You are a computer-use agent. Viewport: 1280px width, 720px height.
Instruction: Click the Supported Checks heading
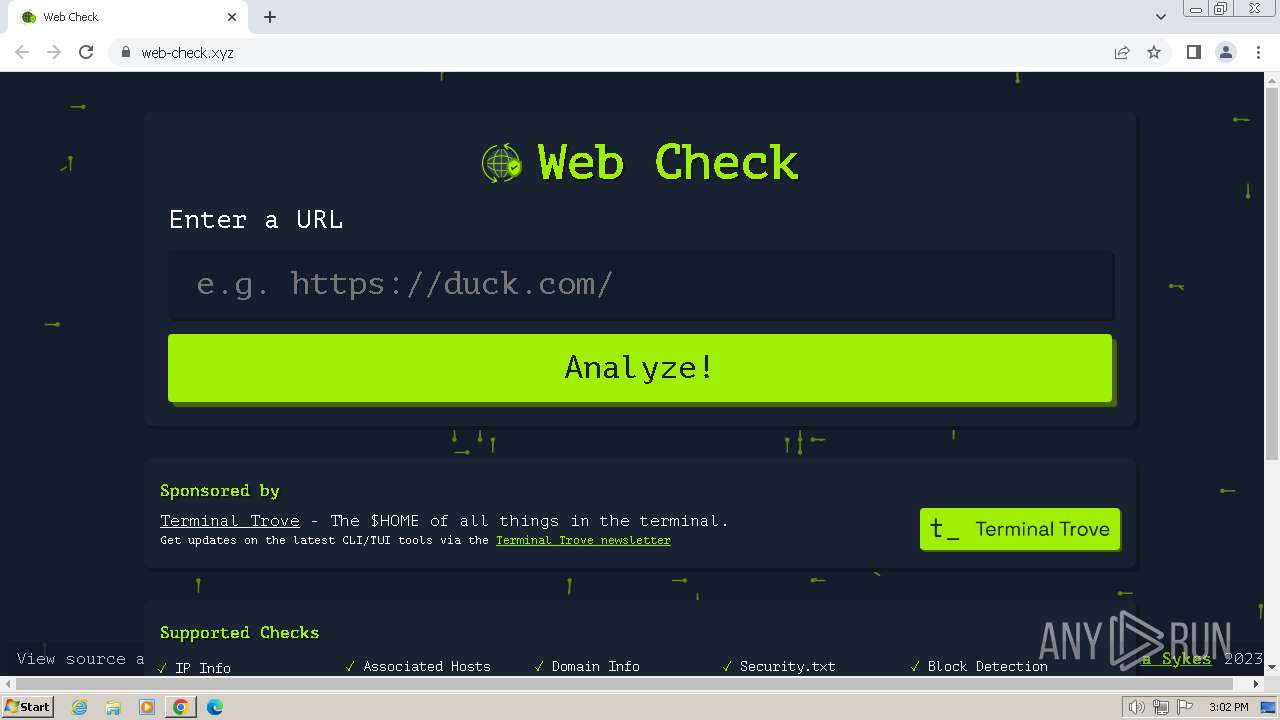[239, 633]
